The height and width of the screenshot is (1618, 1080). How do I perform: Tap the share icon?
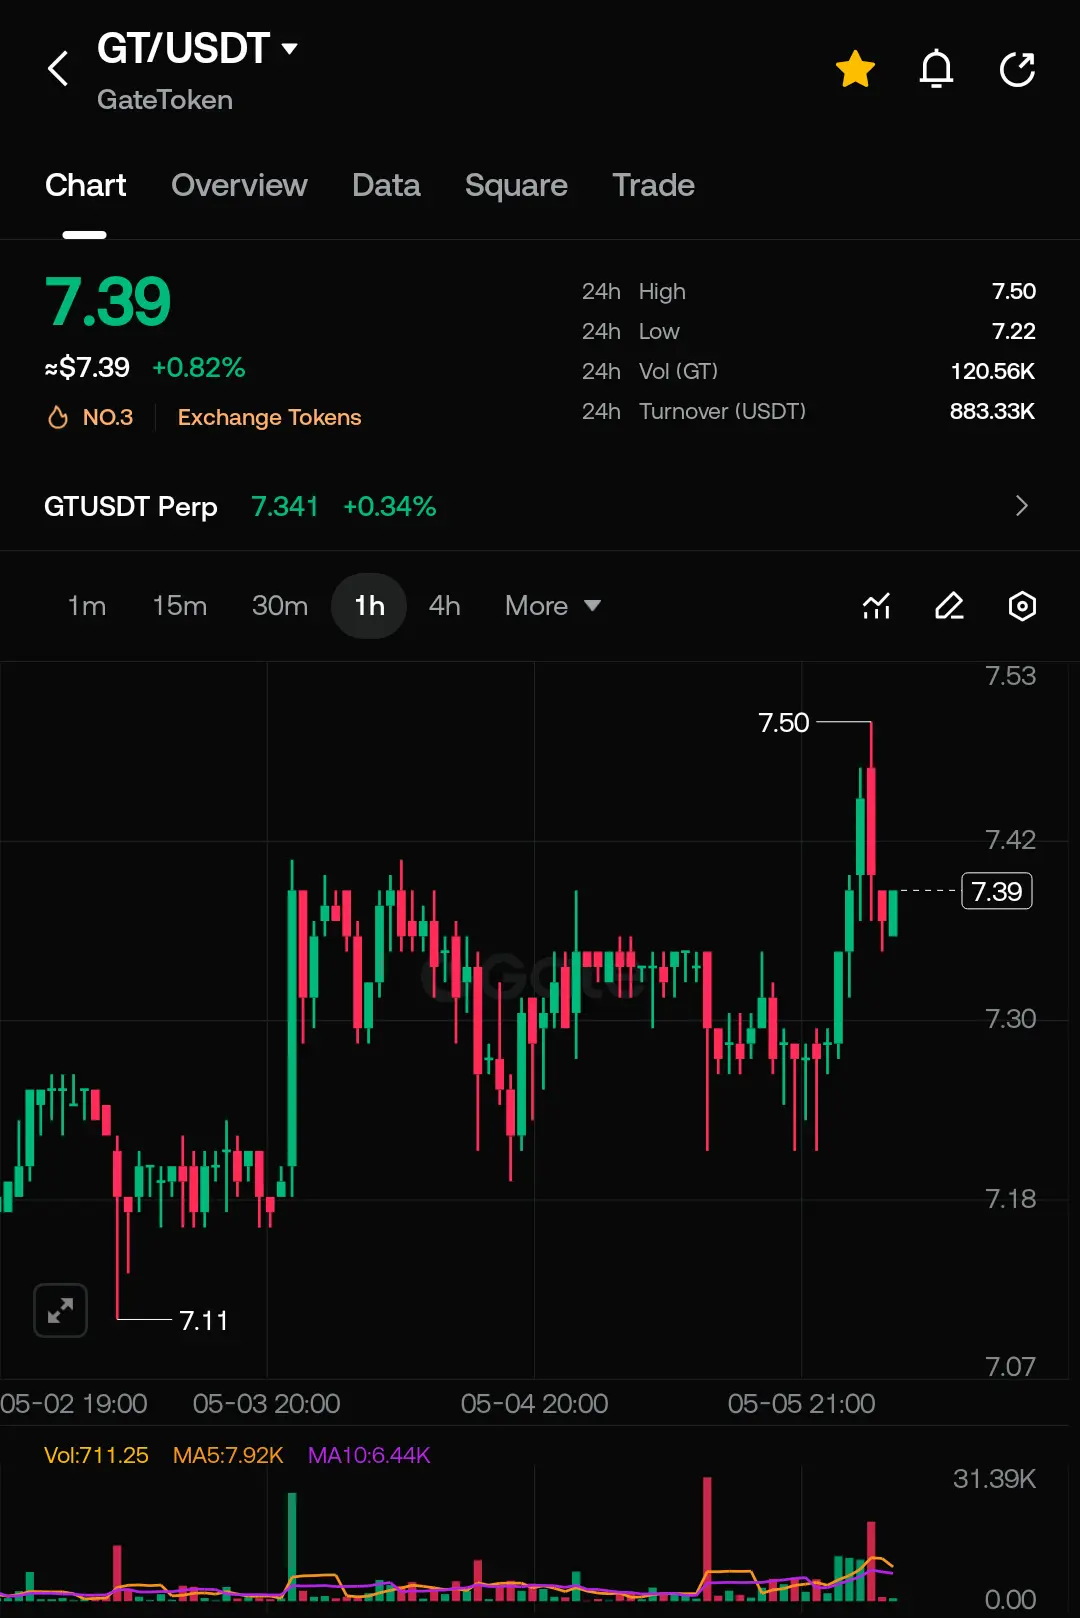(x=1017, y=69)
